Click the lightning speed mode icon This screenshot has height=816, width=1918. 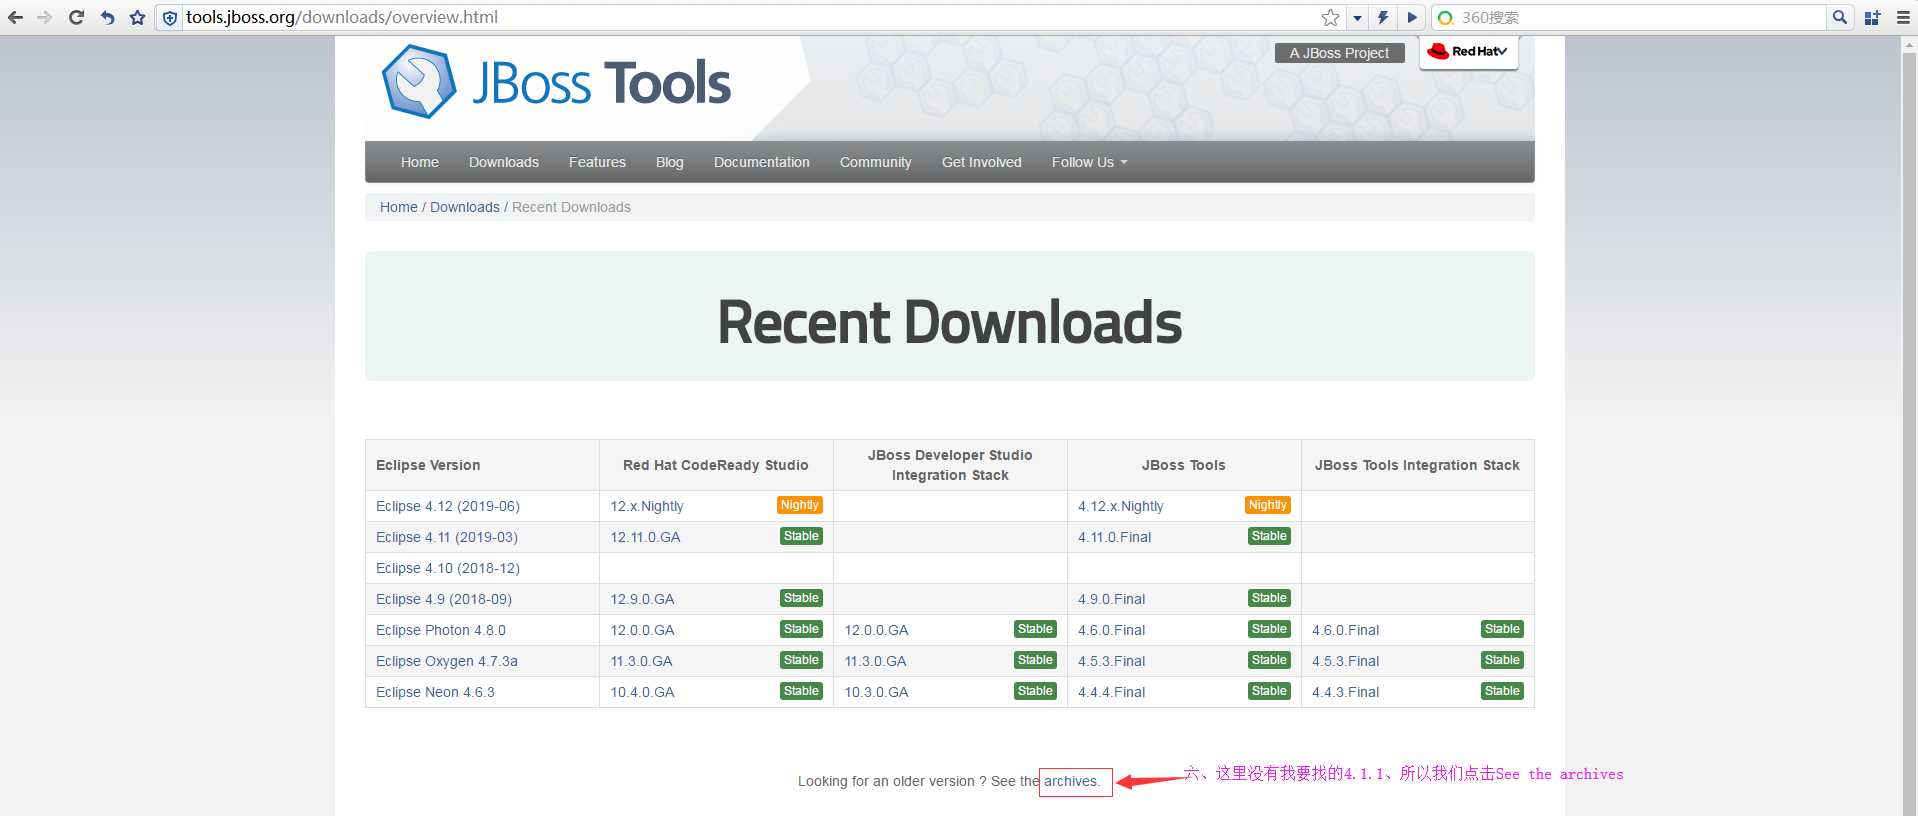[x=1383, y=17]
